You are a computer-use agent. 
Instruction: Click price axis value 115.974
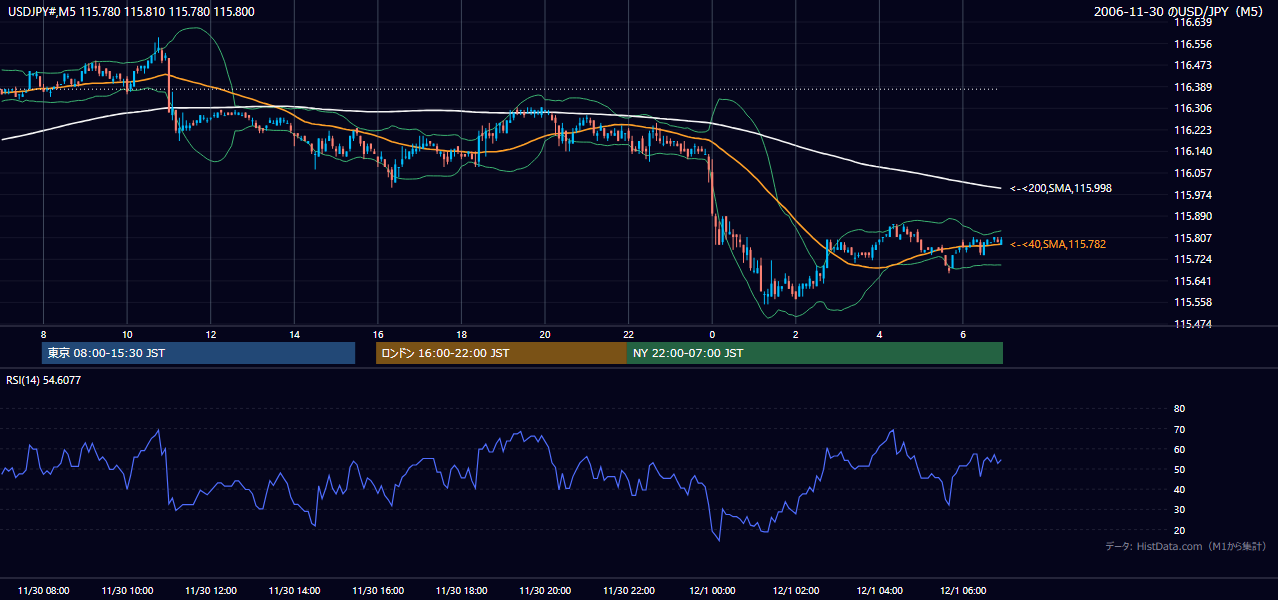coord(1192,195)
